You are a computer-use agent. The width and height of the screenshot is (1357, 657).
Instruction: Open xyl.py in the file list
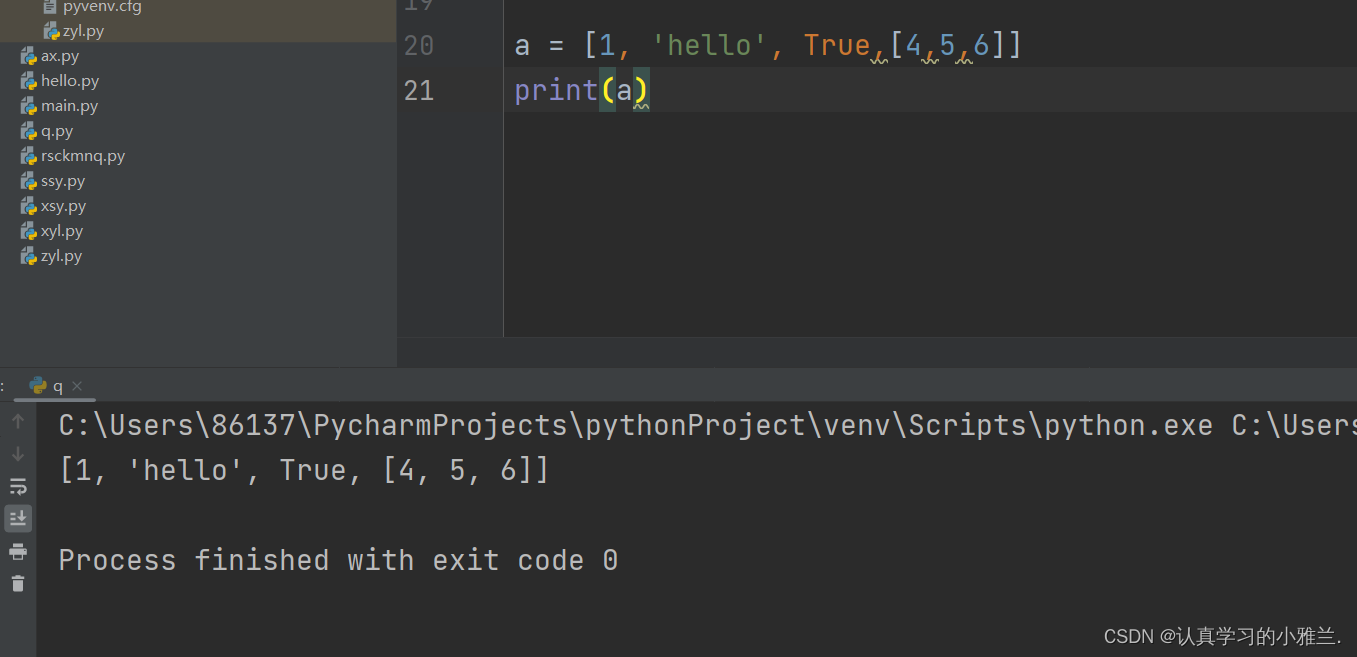coord(61,231)
